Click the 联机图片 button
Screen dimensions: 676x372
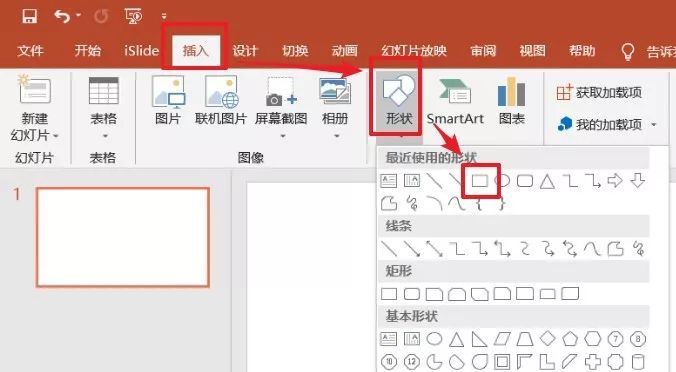[221, 100]
